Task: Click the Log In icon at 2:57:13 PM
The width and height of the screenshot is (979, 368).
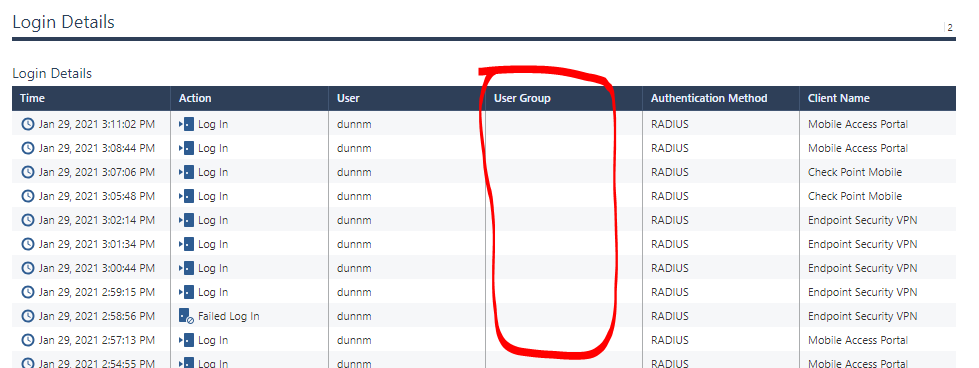Action: [x=187, y=340]
